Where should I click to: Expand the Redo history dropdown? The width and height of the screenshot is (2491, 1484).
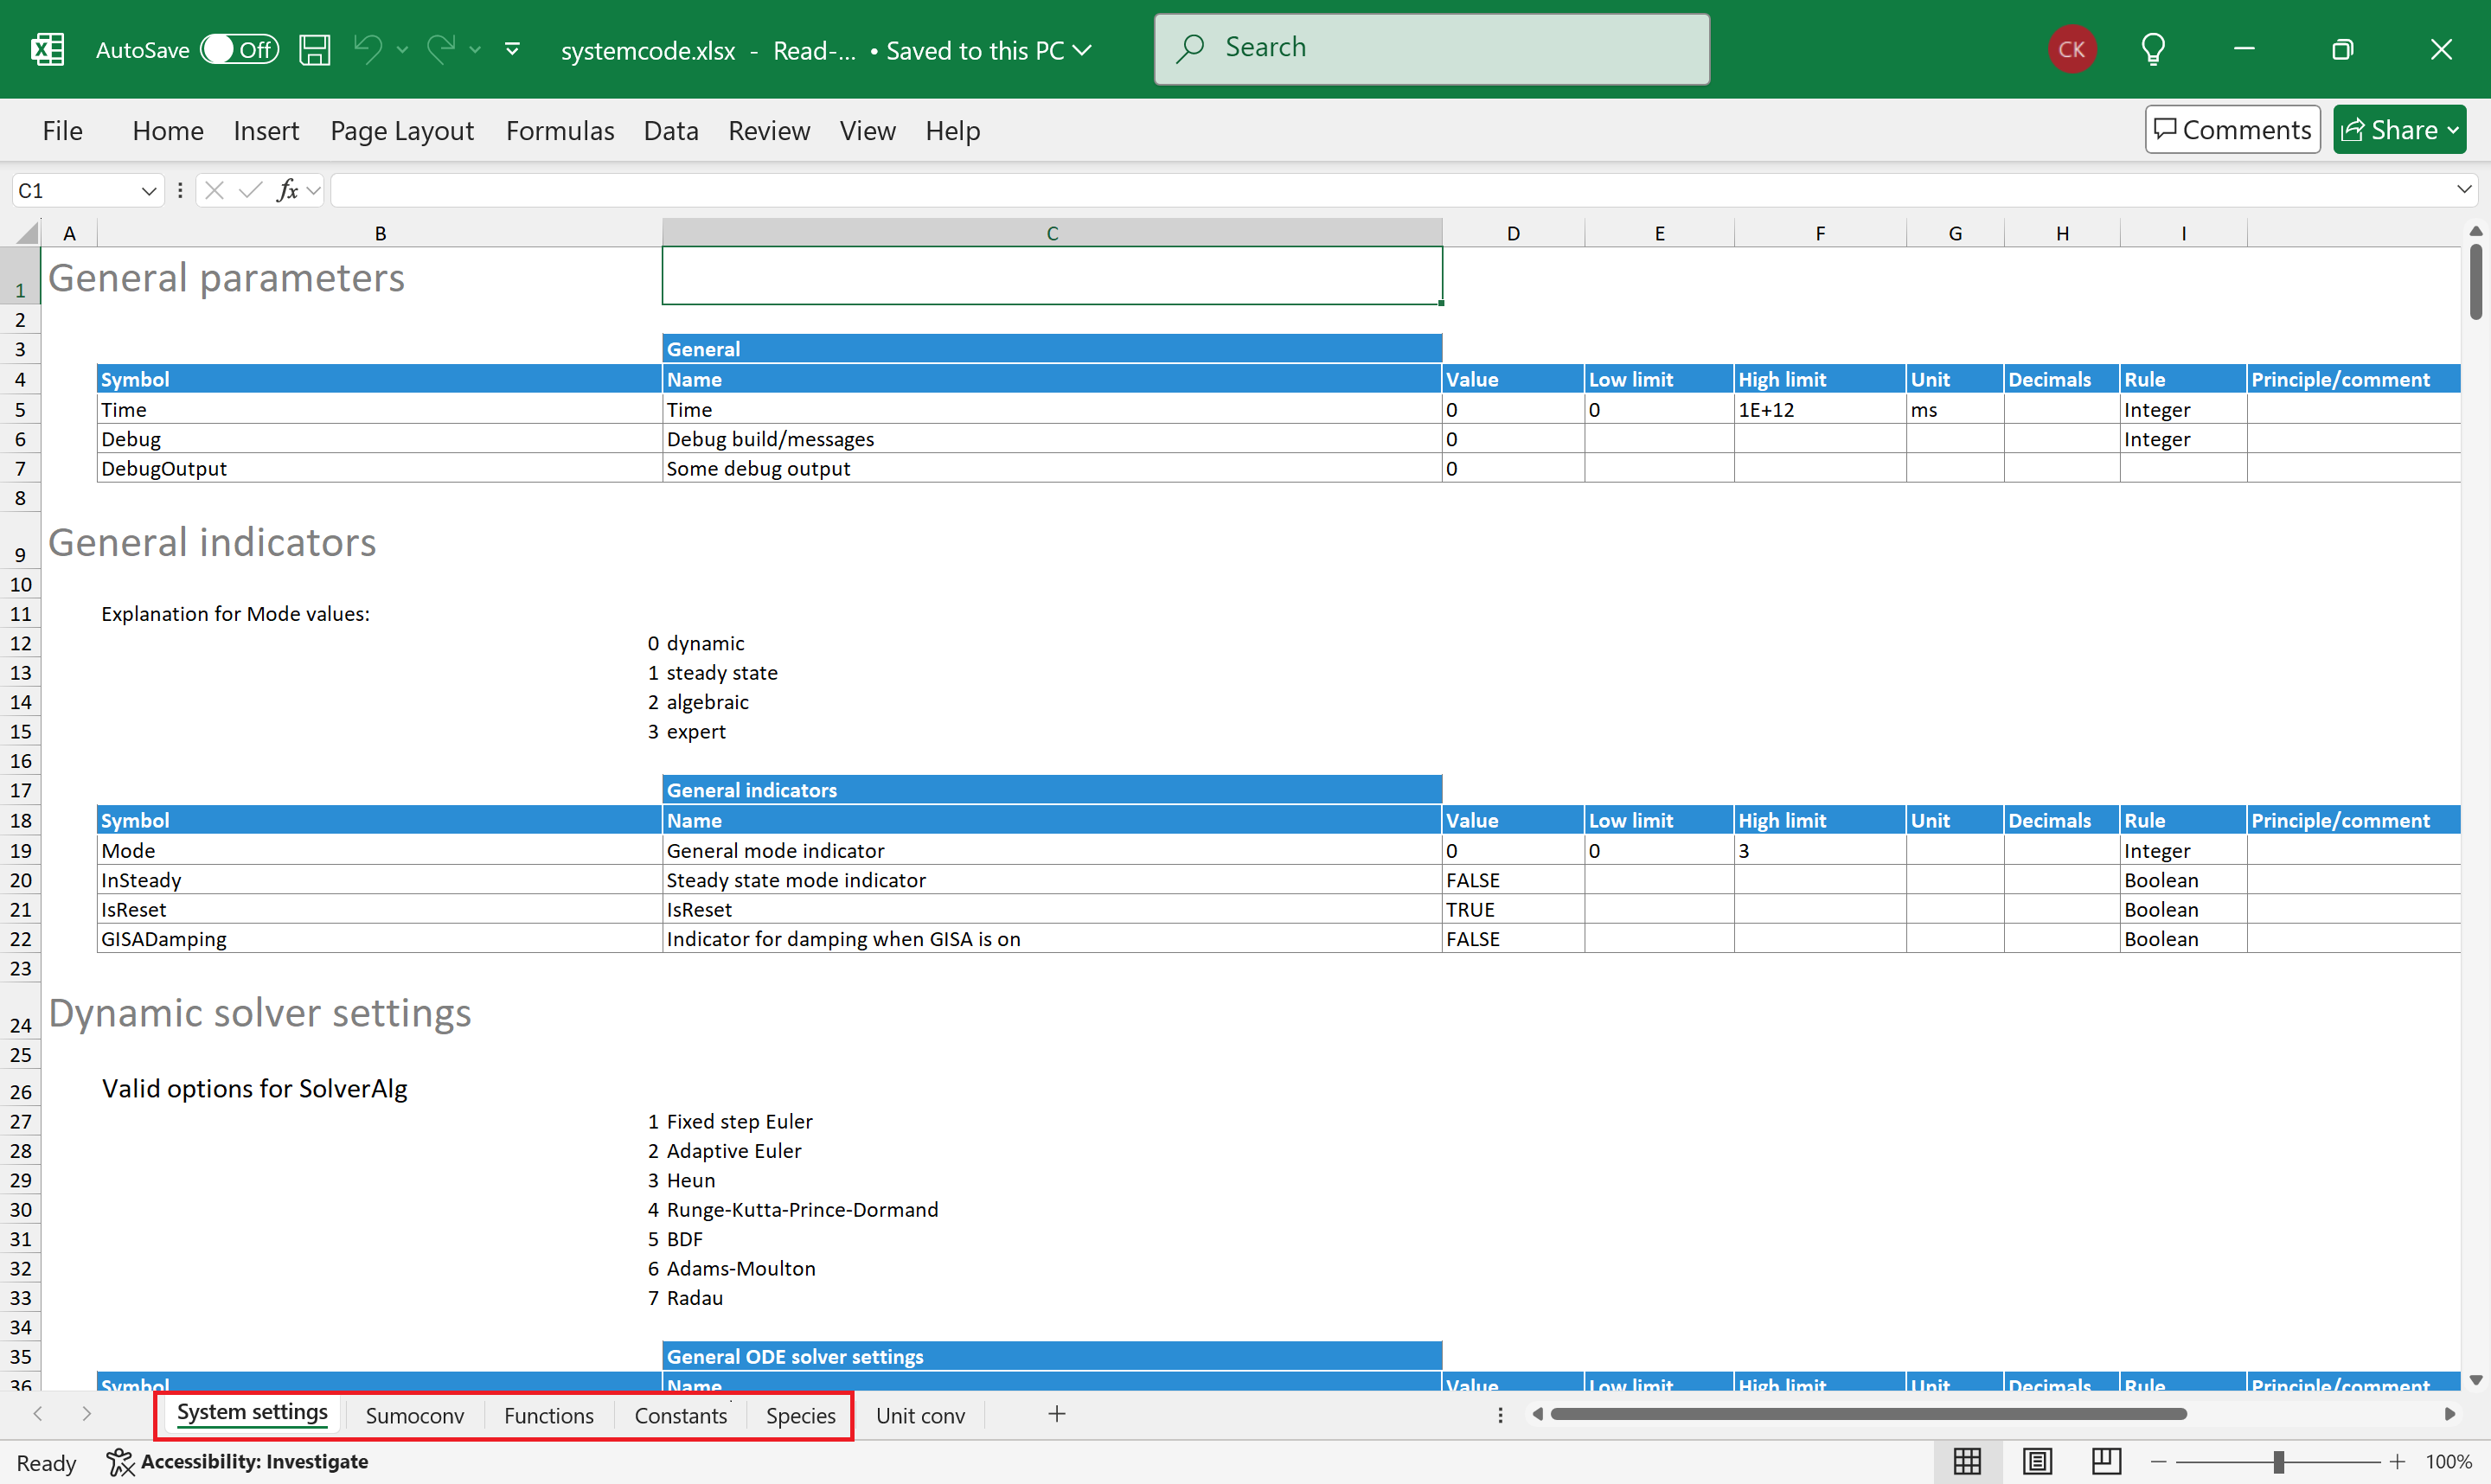coord(475,49)
